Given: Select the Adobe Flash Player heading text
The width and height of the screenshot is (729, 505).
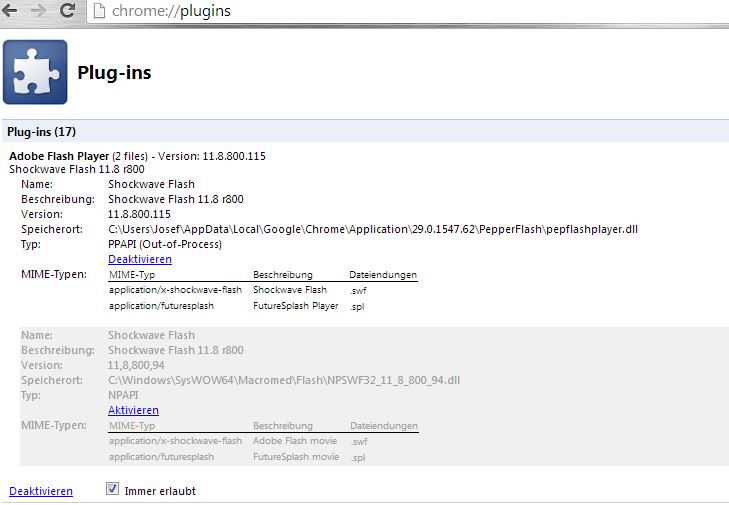Looking at the screenshot, I should pos(59,156).
